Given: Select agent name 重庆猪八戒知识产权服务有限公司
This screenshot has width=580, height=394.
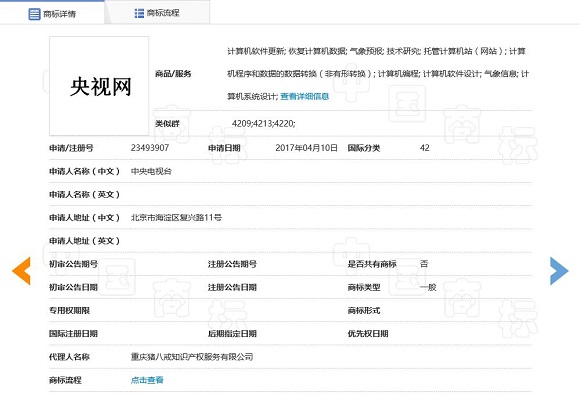Looking at the screenshot, I should (192, 357).
